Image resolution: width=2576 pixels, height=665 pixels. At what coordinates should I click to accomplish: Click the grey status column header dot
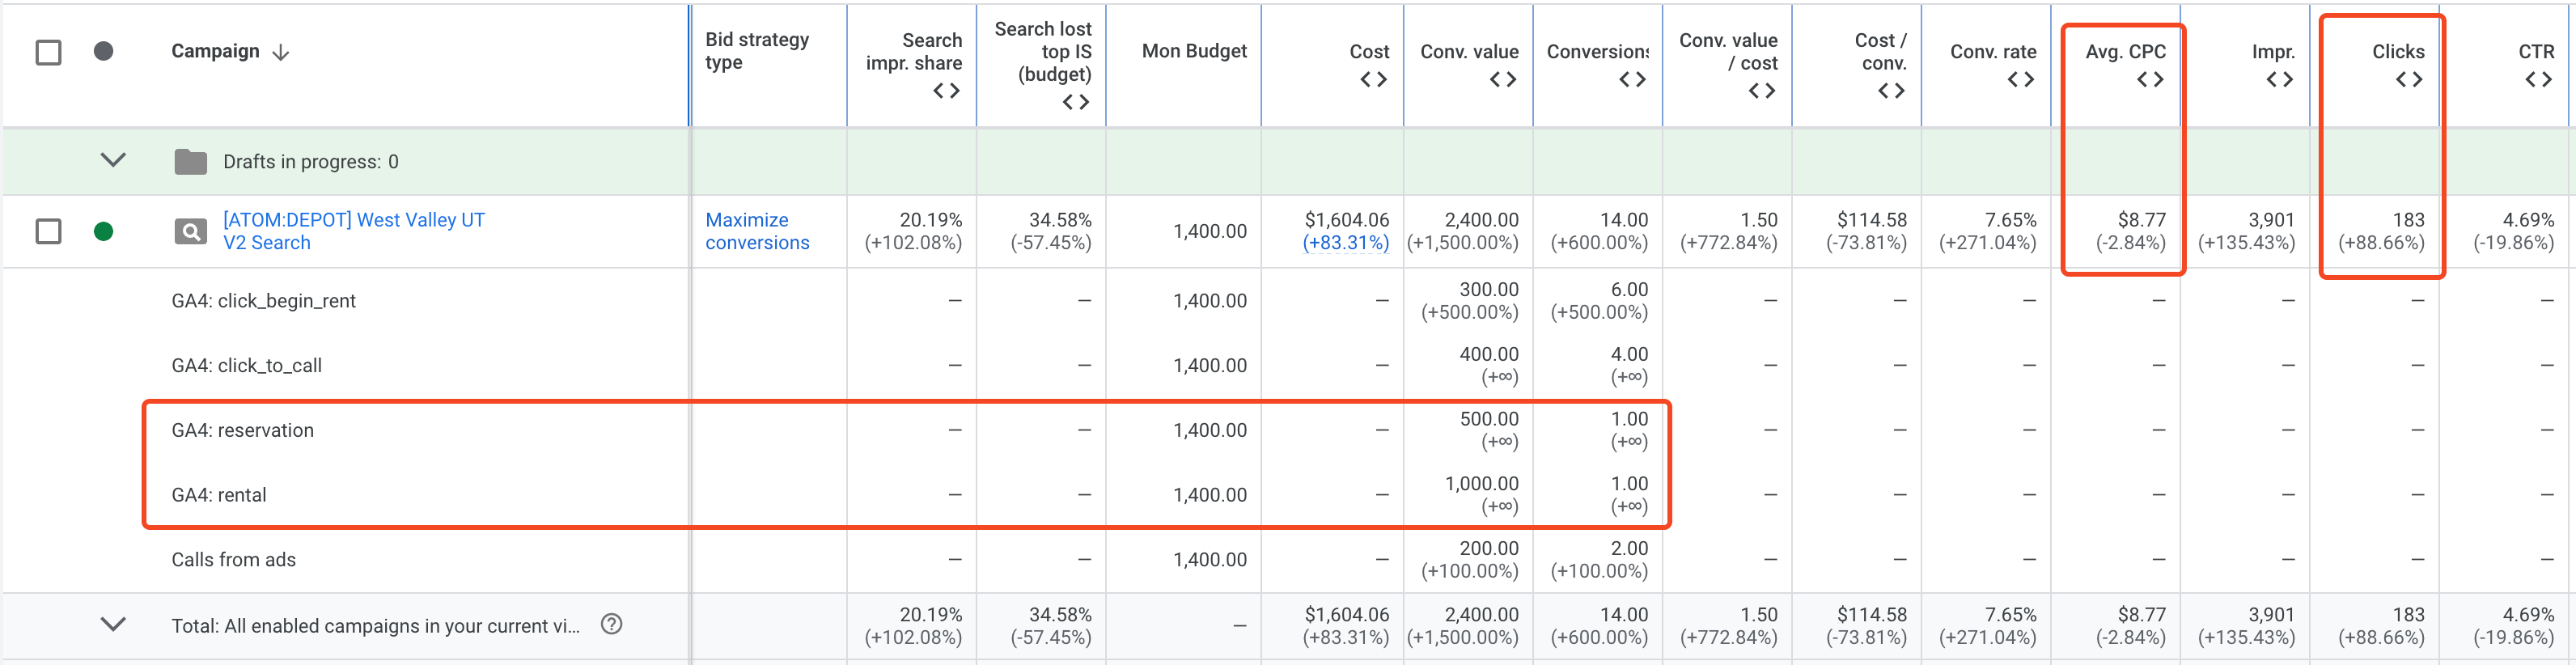click(x=103, y=51)
